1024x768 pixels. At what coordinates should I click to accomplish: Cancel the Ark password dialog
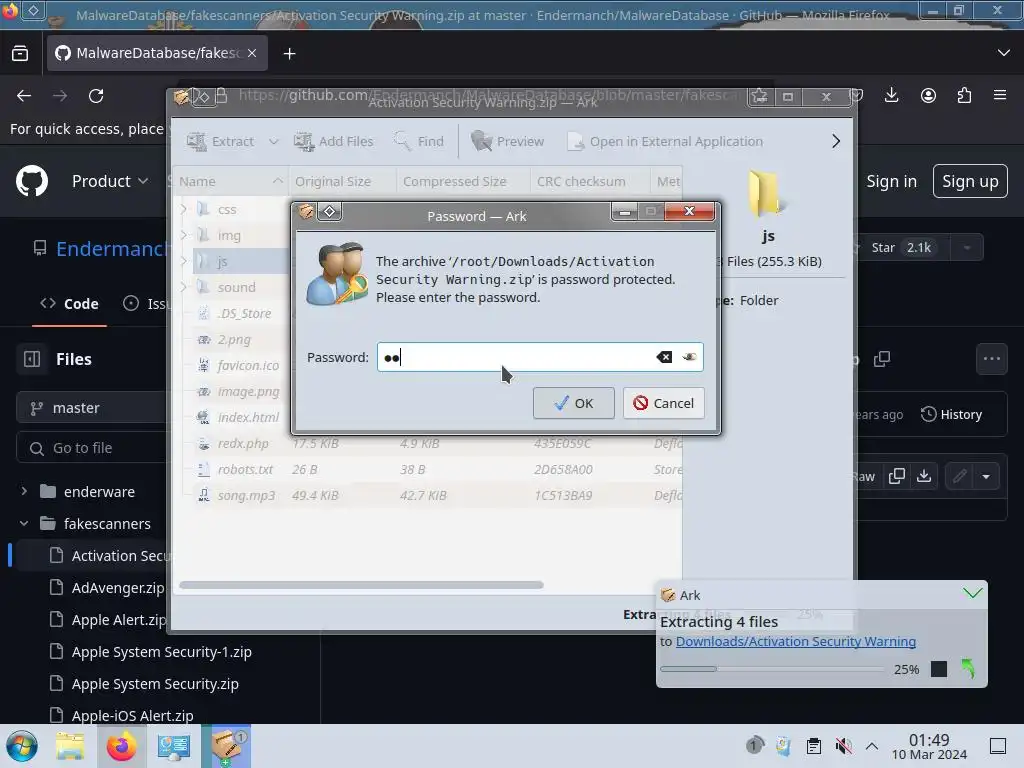(x=664, y=403)
